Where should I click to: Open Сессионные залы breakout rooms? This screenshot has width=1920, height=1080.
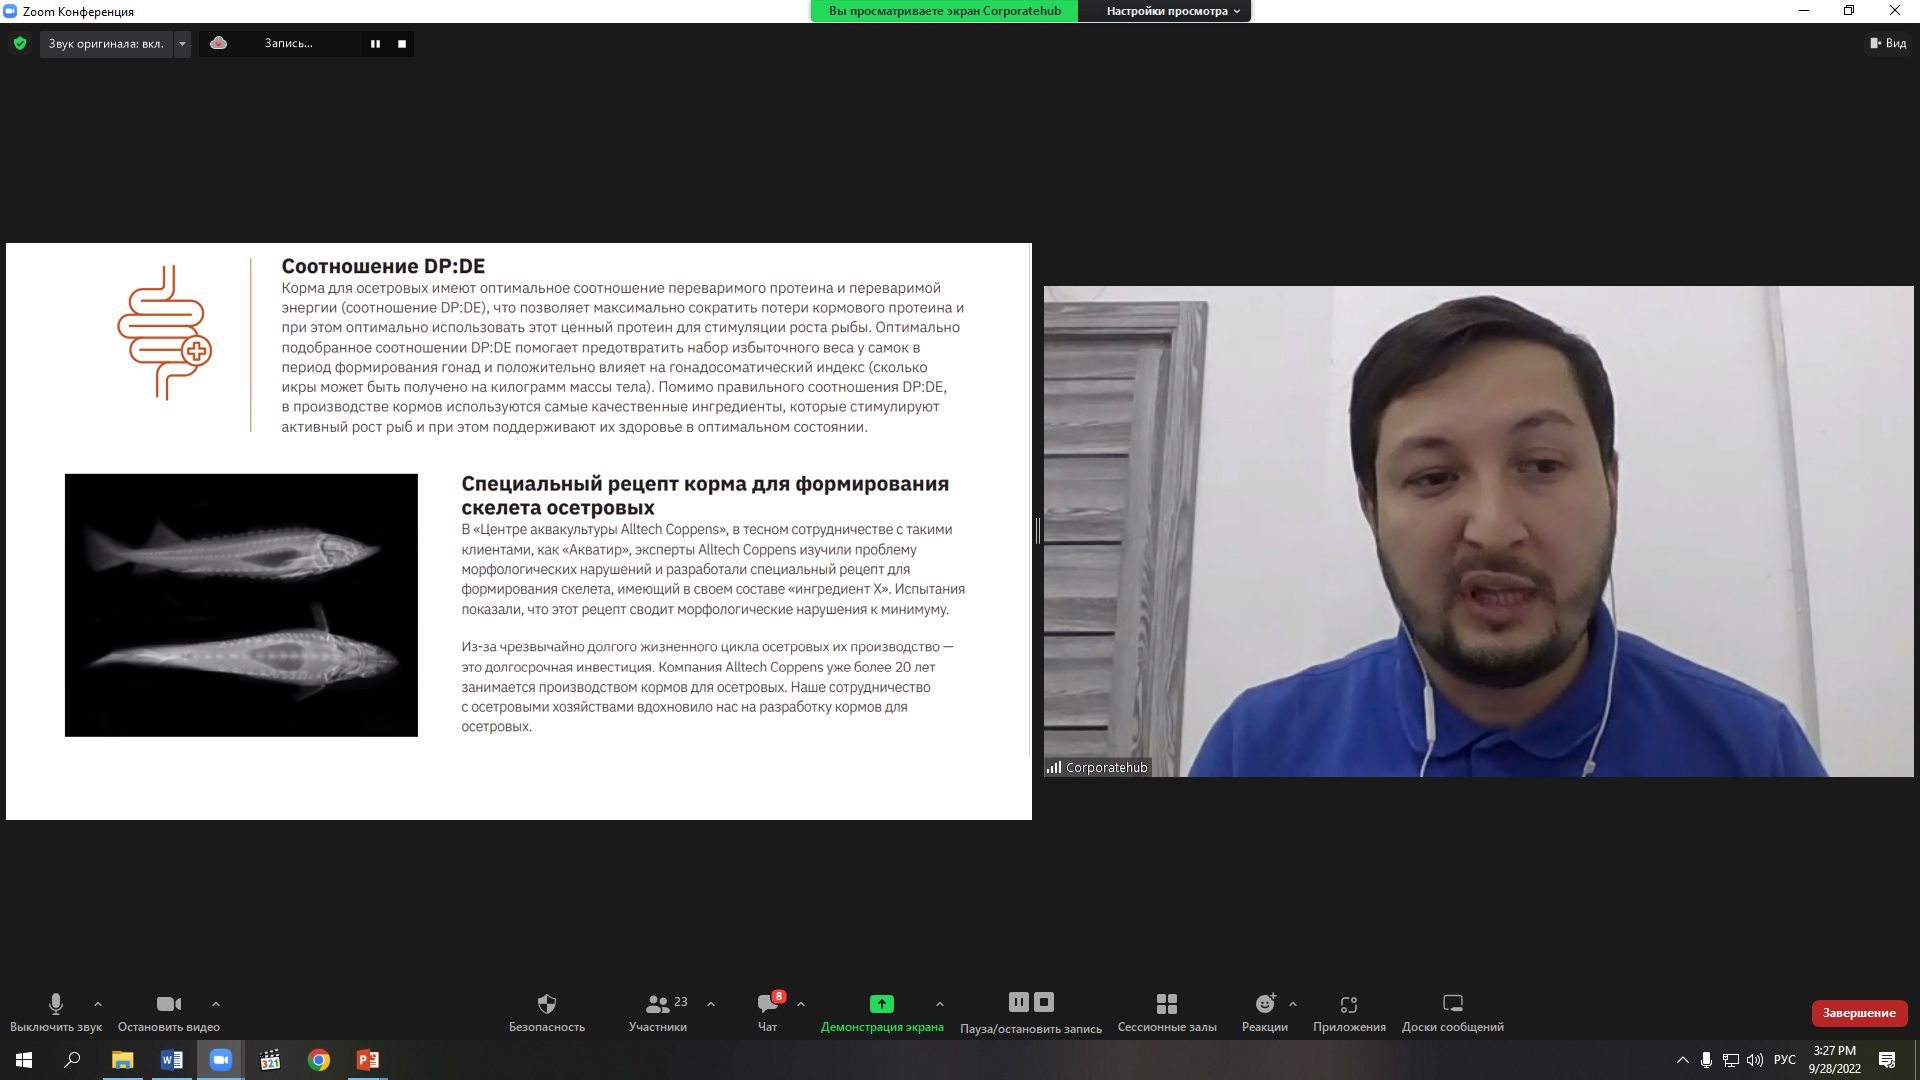click(1167, 1012)
